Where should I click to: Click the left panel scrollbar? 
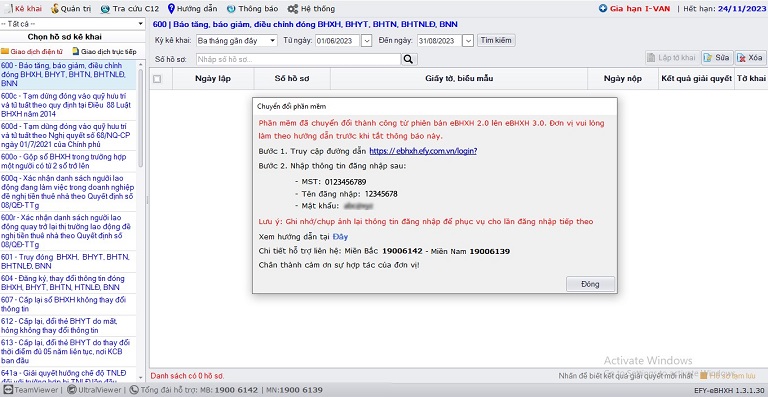point(141,117)
